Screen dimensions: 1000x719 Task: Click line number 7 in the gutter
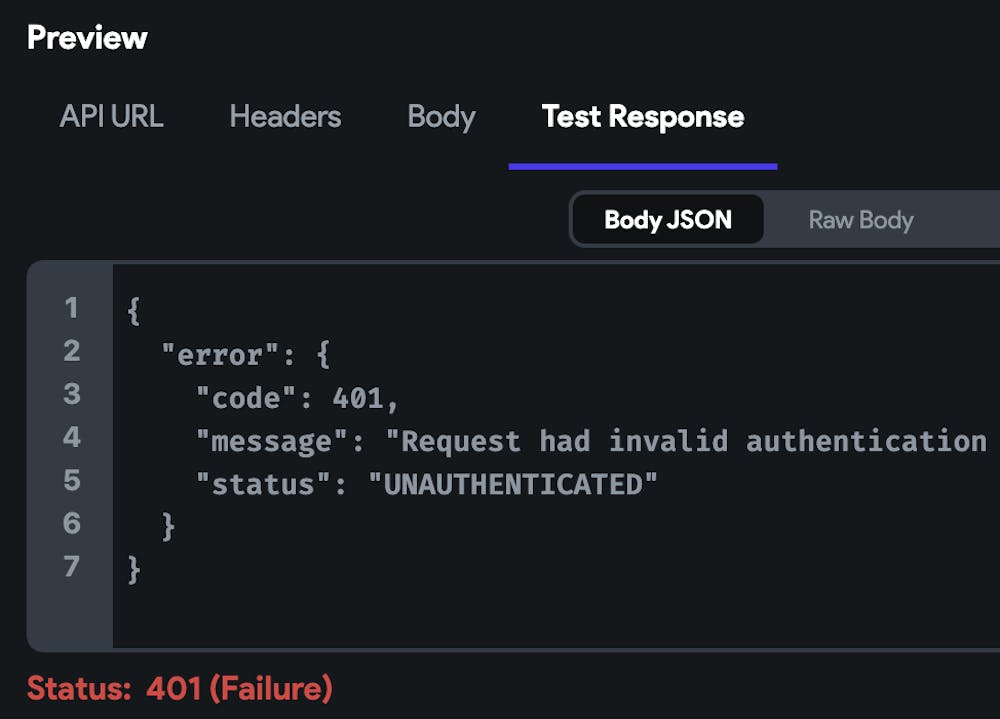tap(71, 566)
